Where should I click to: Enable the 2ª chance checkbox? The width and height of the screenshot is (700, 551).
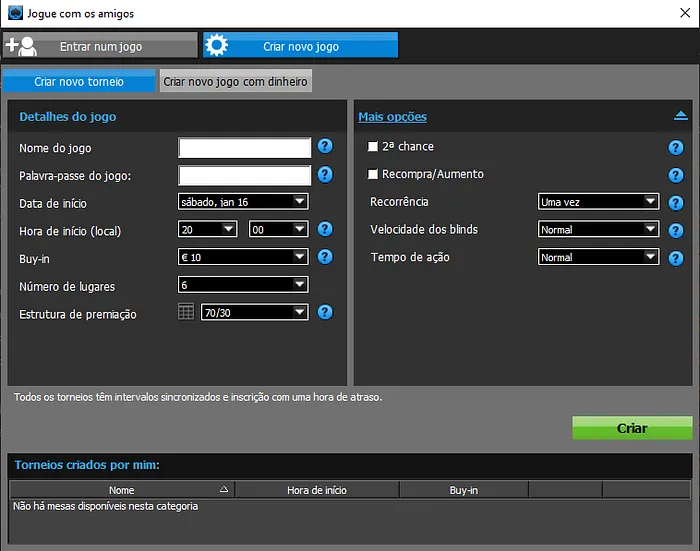(x=373, y=147)
